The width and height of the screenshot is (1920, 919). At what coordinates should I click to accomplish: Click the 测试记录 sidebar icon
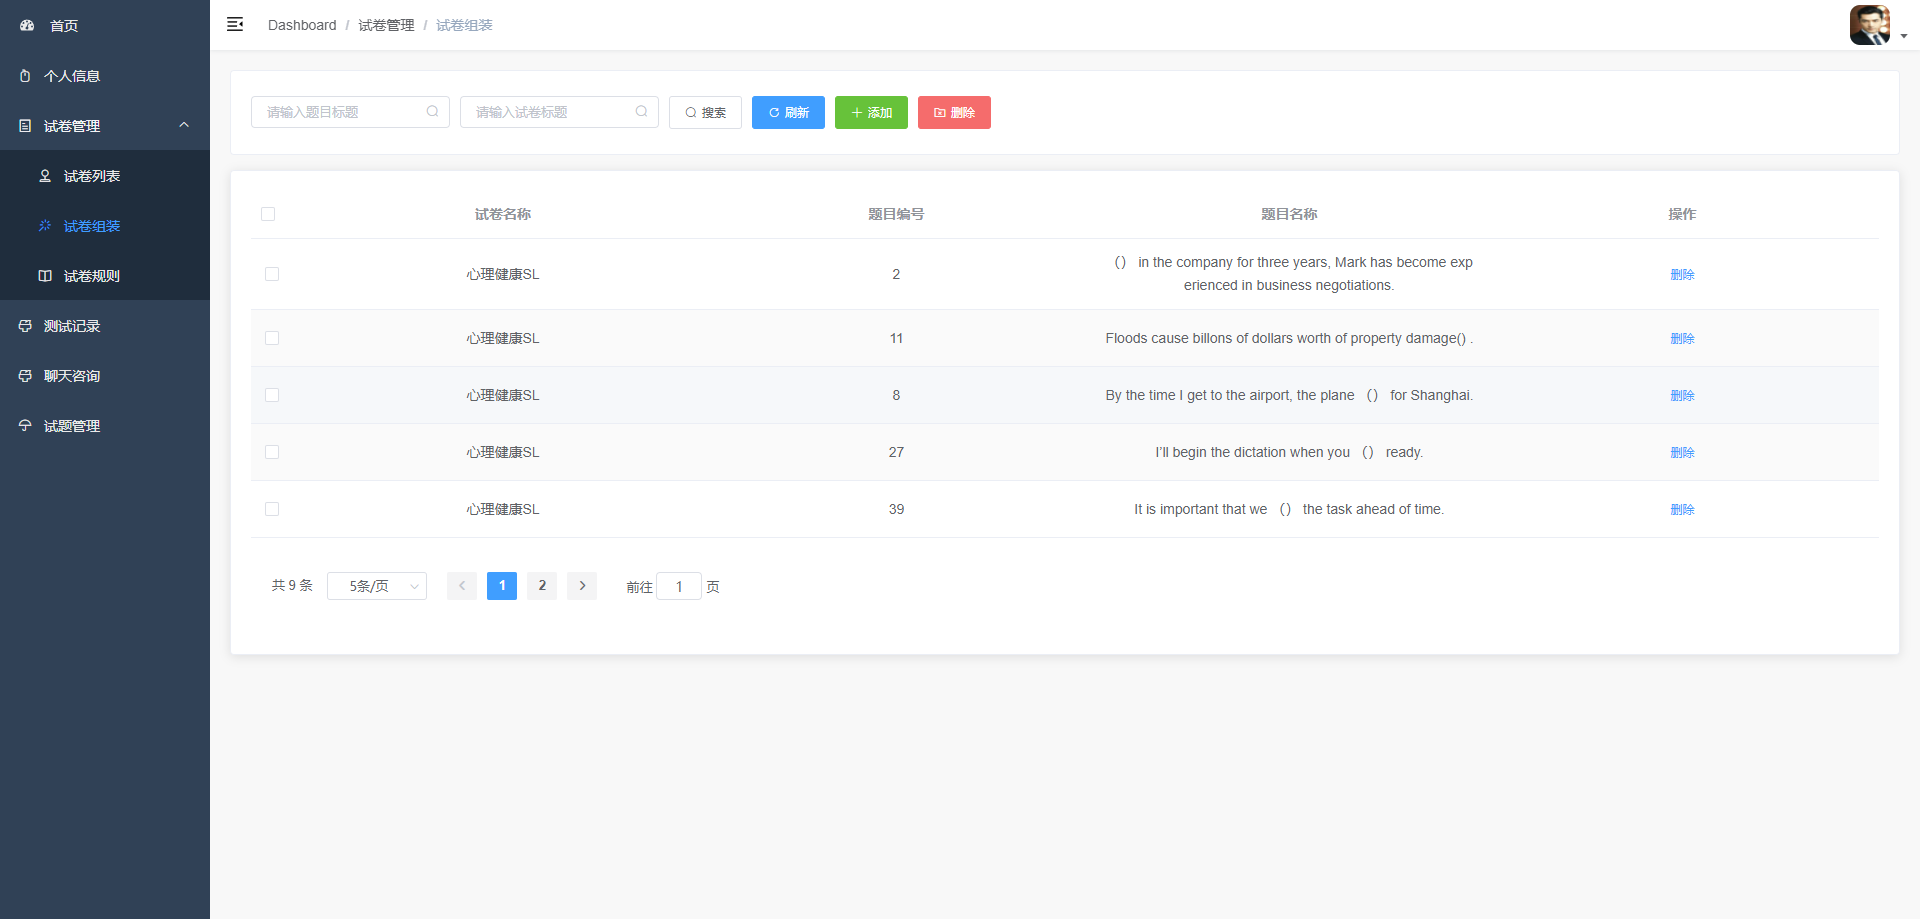pyautogui.click(x=25, y=326)
